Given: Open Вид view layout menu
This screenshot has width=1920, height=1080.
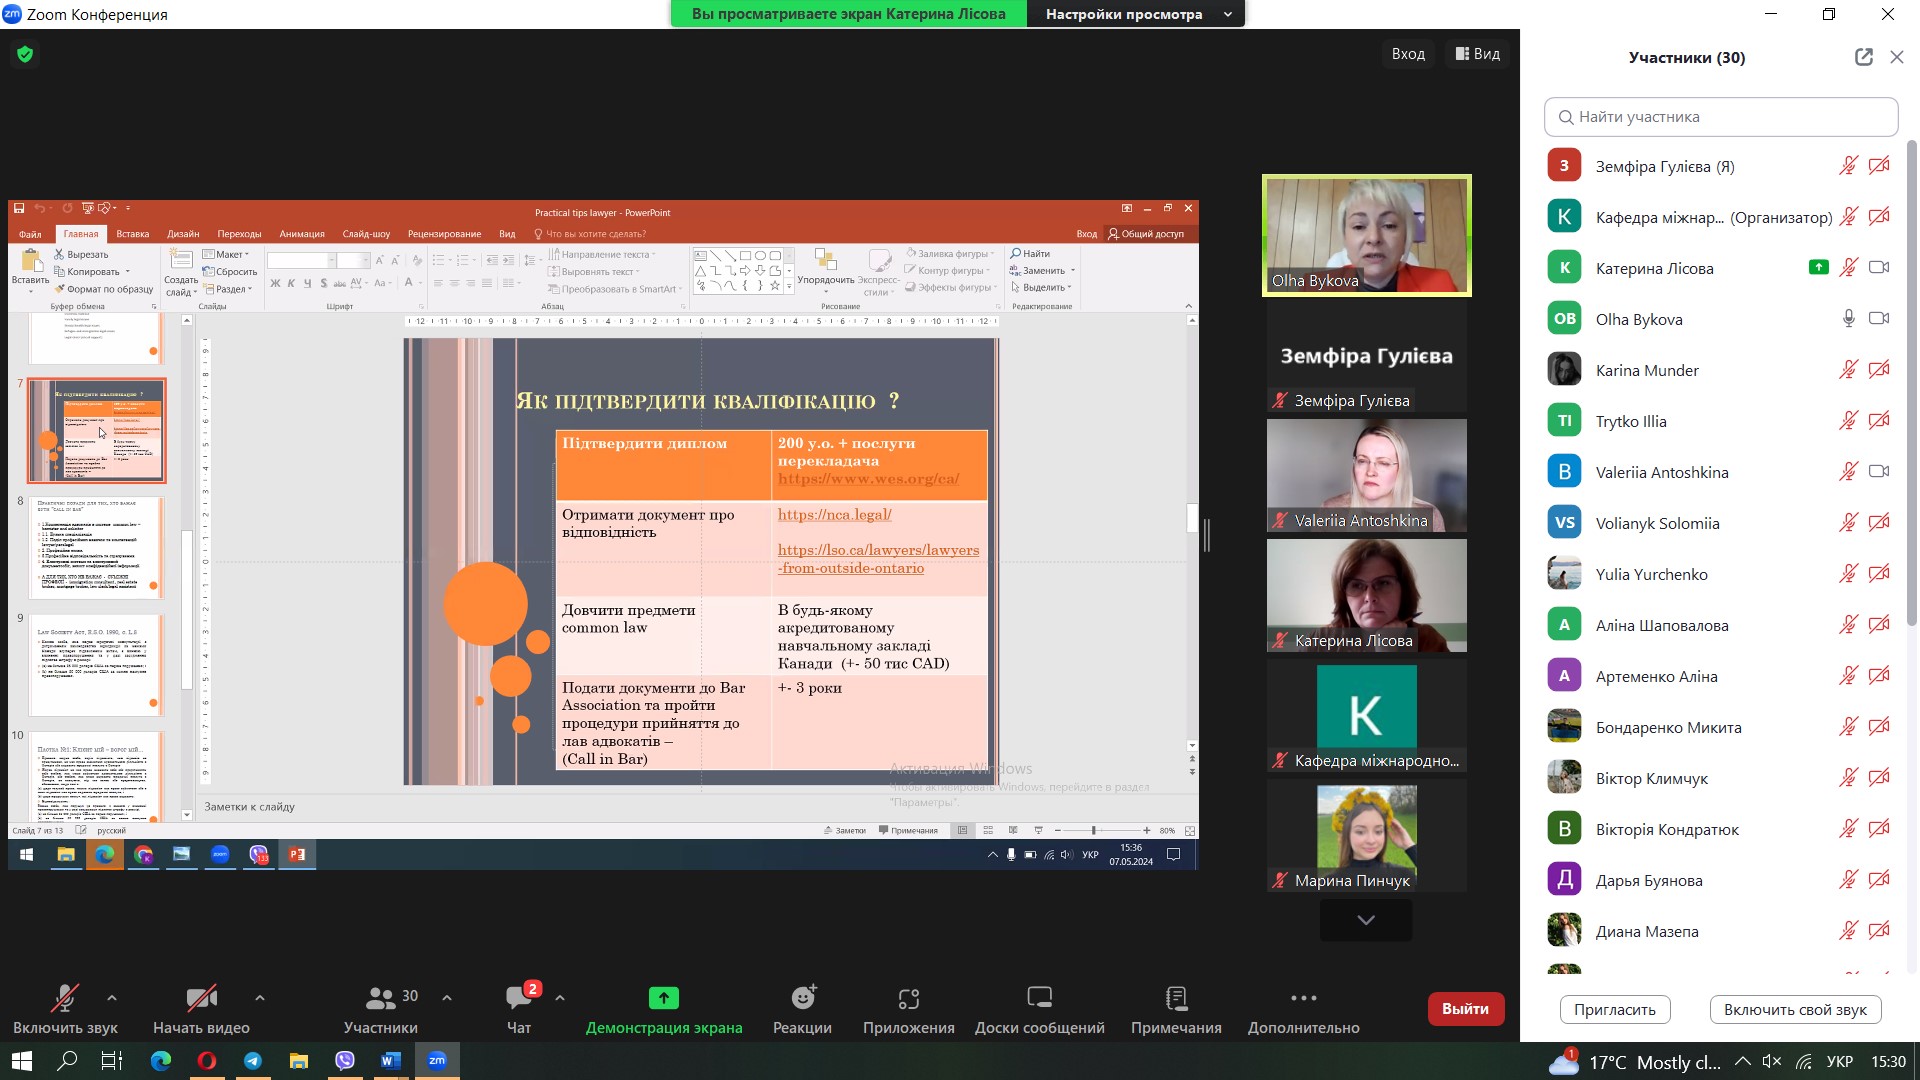Looking at the screenshot, I should pyautogui.click(x=1477, y=54).
